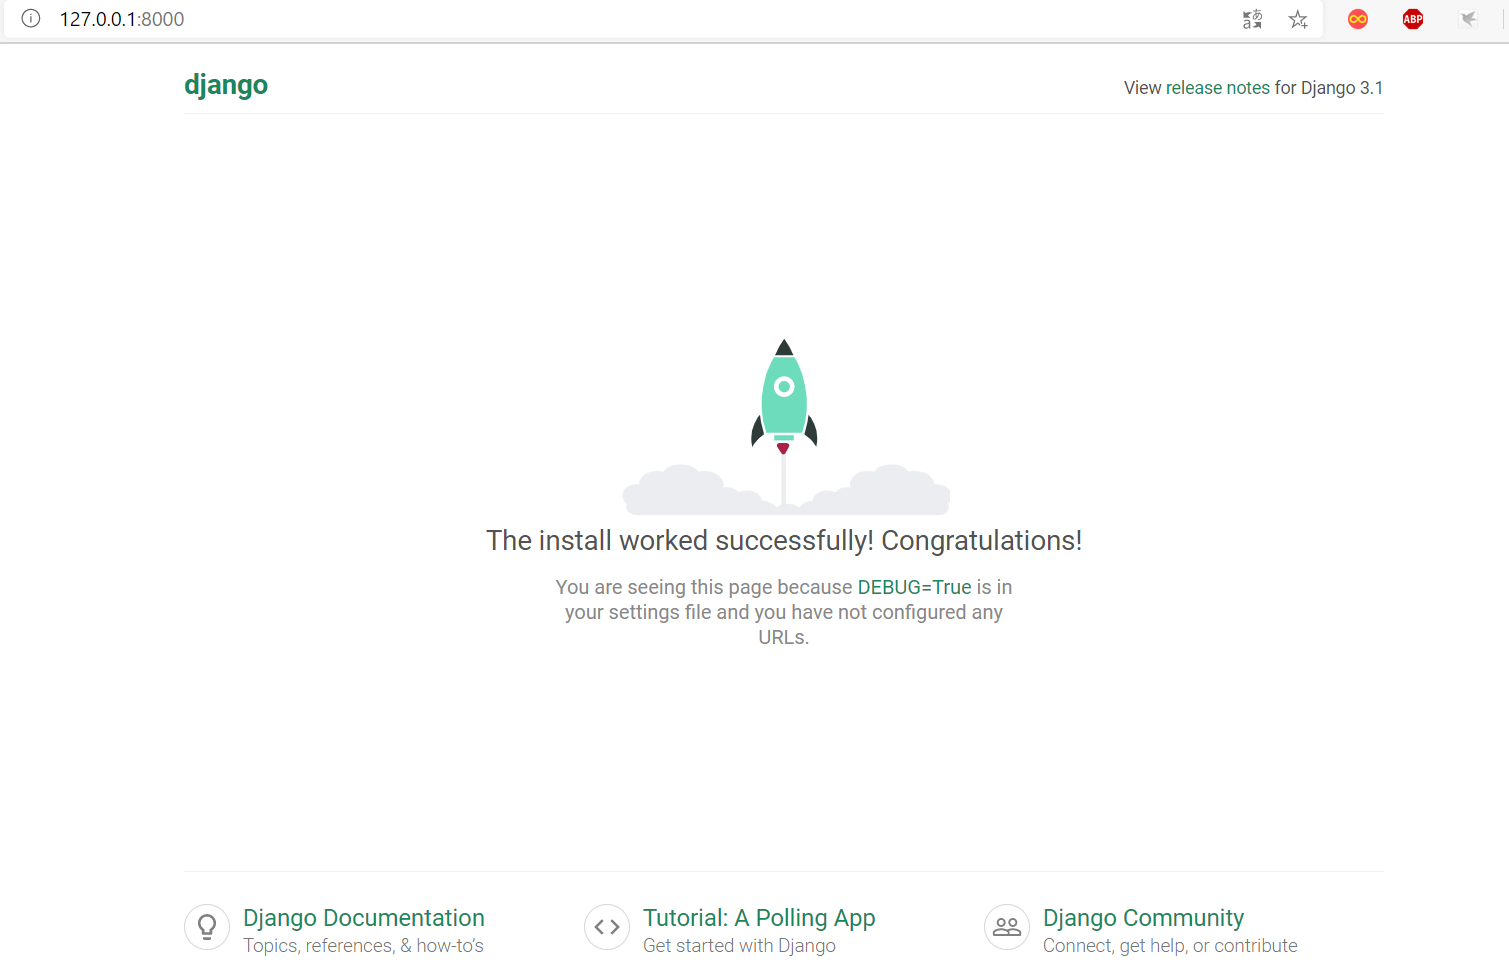The width and height of the screenshot is (1509, 975).
Task: Click 'Connect, get help, or contribute' text
Action: click(1170, 946)
